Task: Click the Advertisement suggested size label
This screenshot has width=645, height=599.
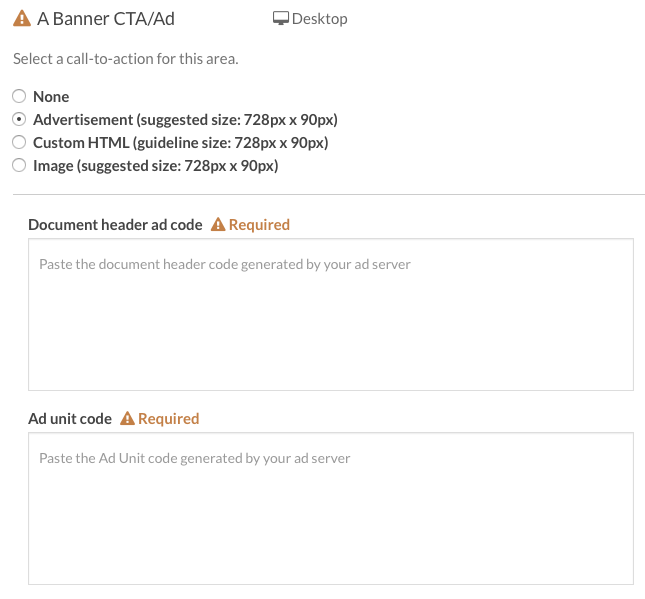Action: click(186, 120)
